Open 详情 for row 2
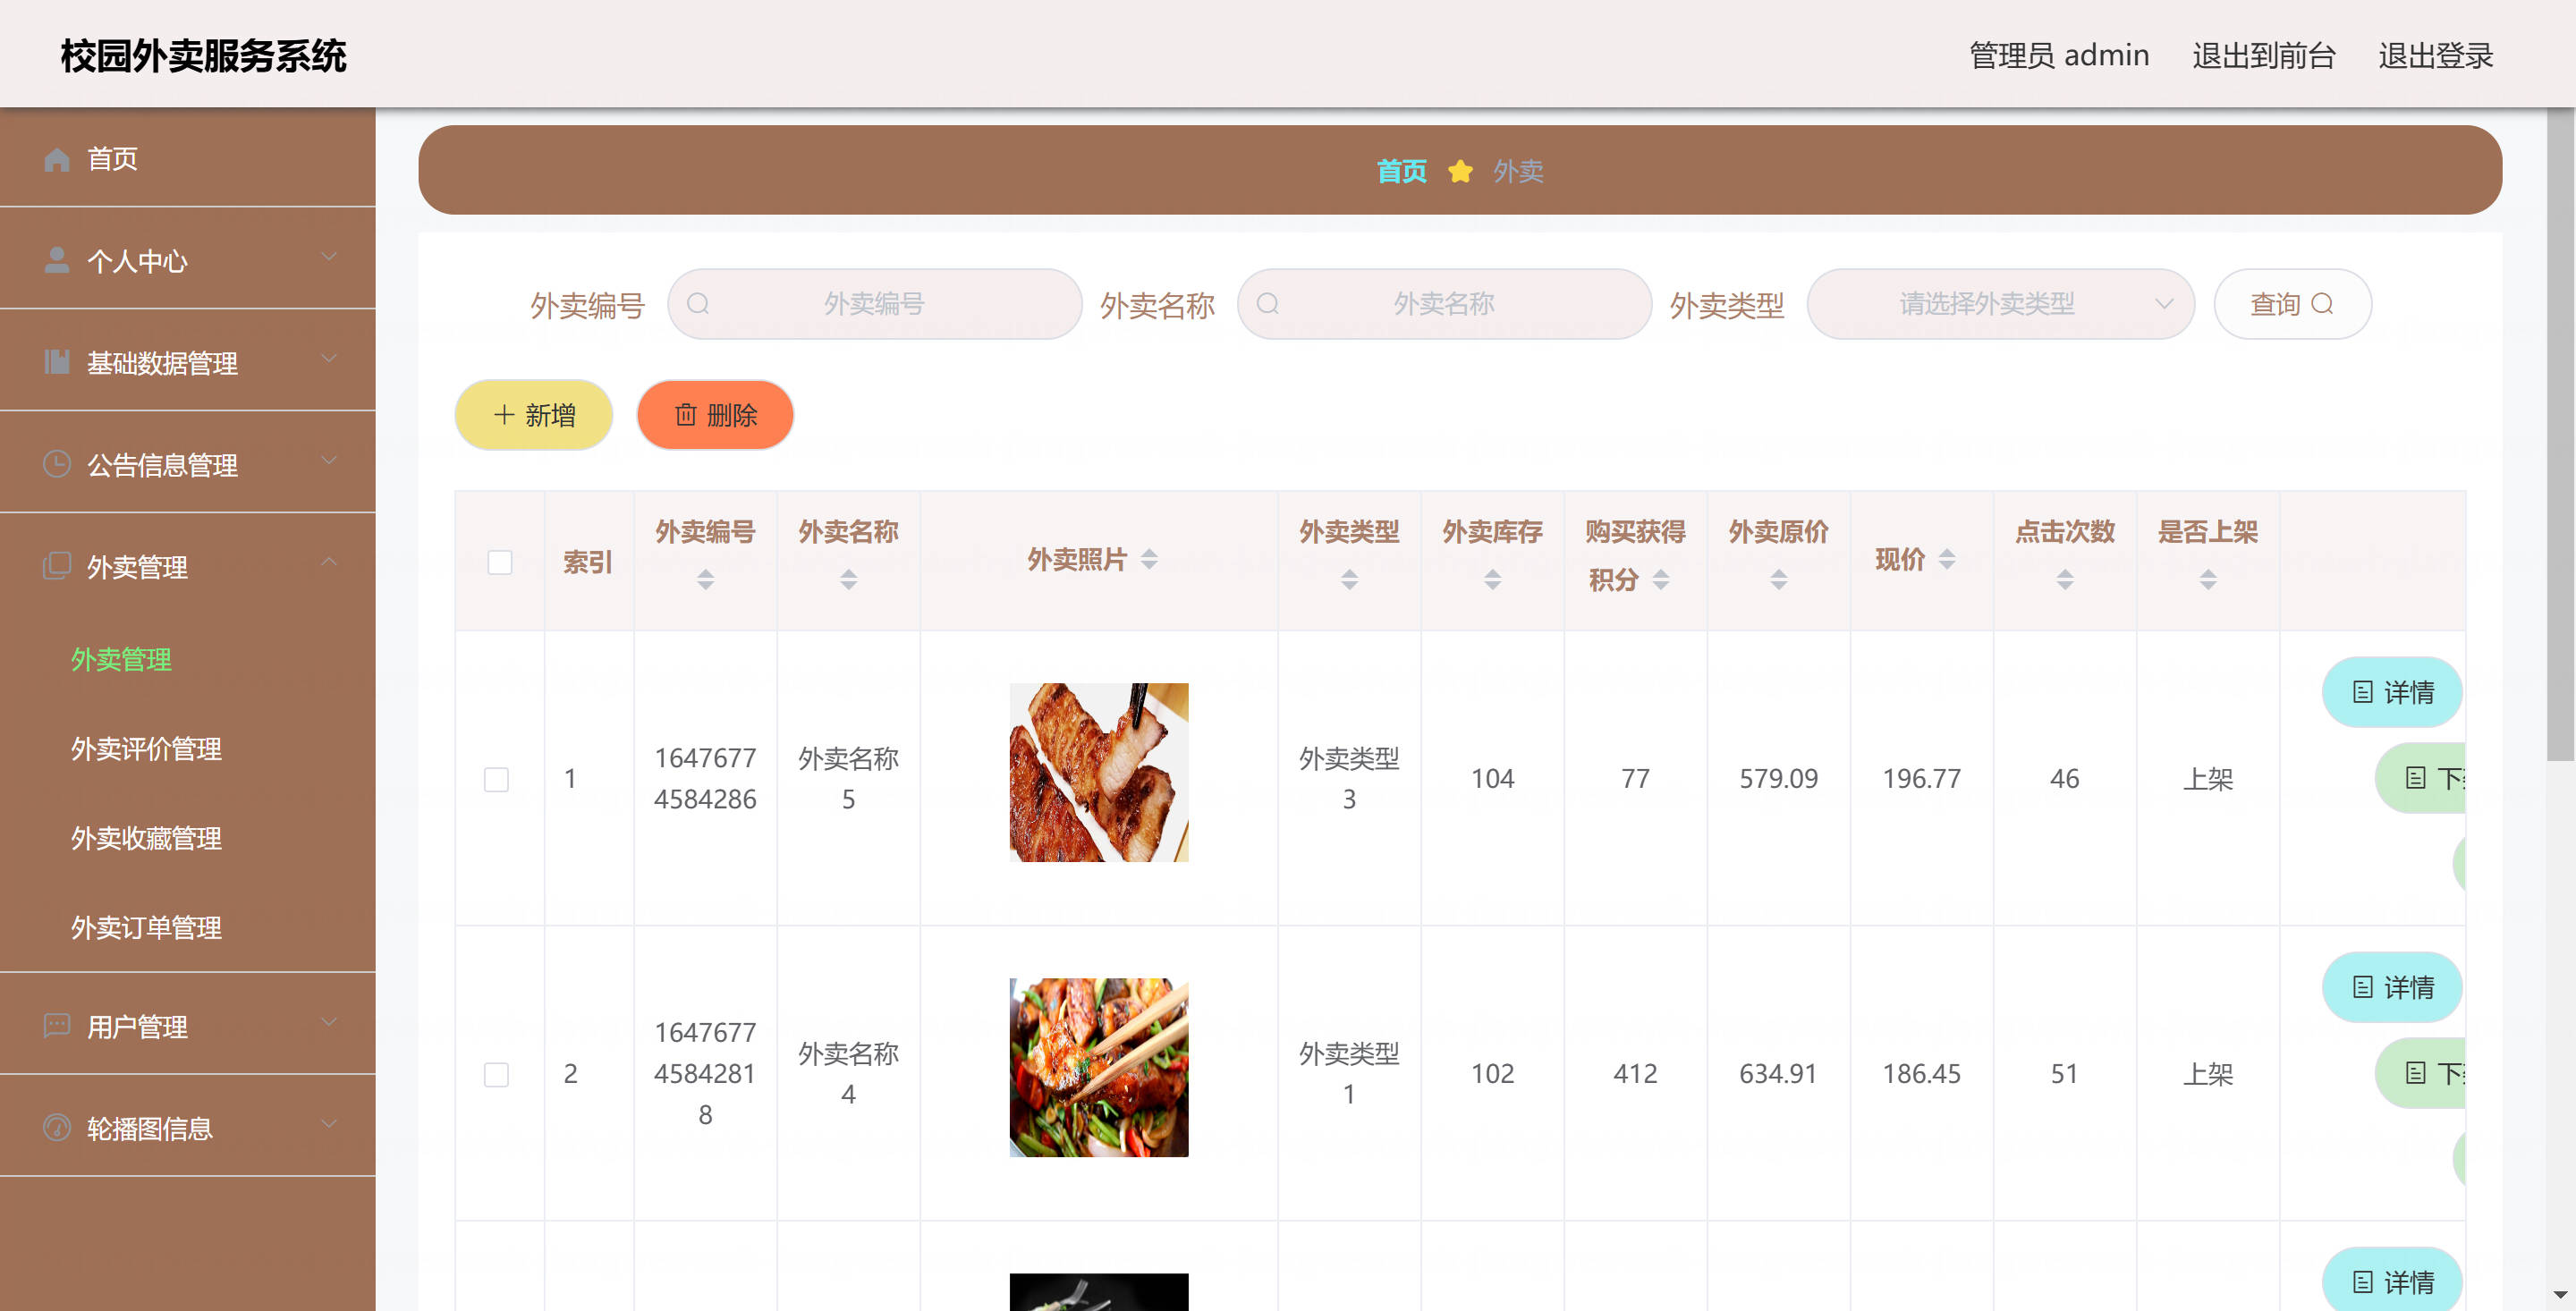The image size is (2576, 1311). point(2392,987)
